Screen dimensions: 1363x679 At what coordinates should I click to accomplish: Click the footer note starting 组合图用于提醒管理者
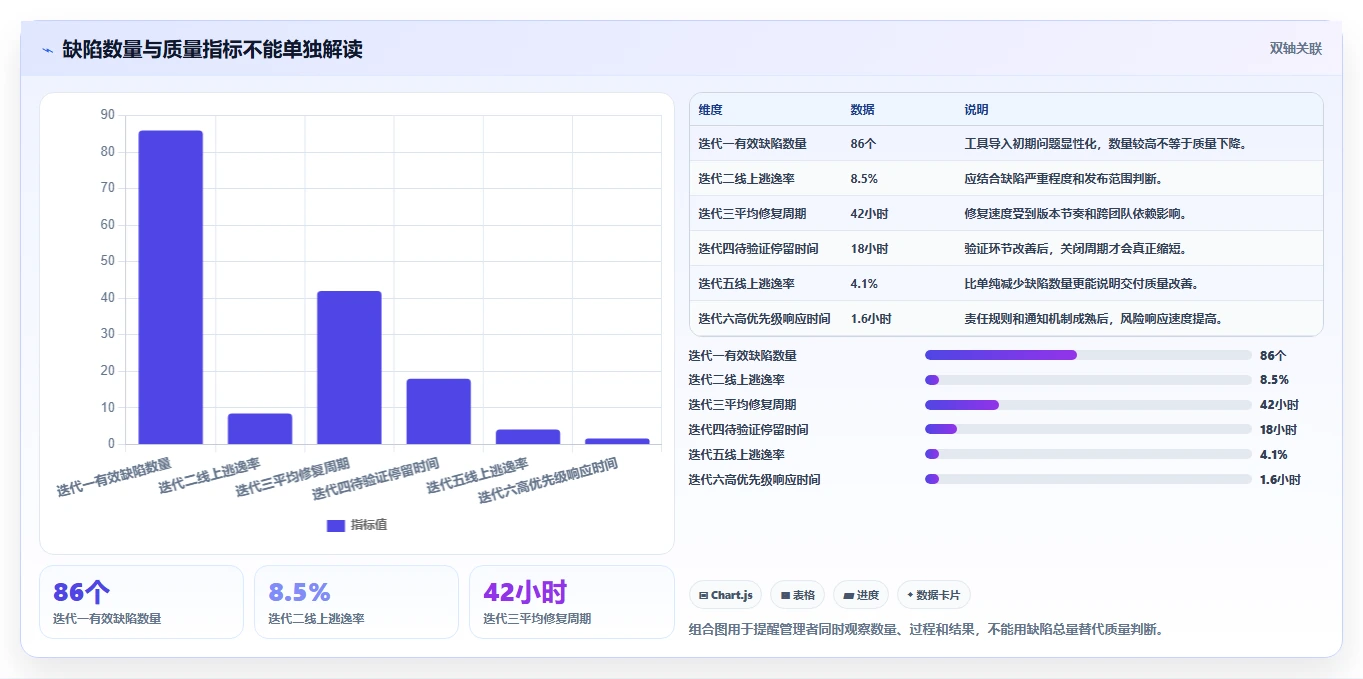coord(926,630)
